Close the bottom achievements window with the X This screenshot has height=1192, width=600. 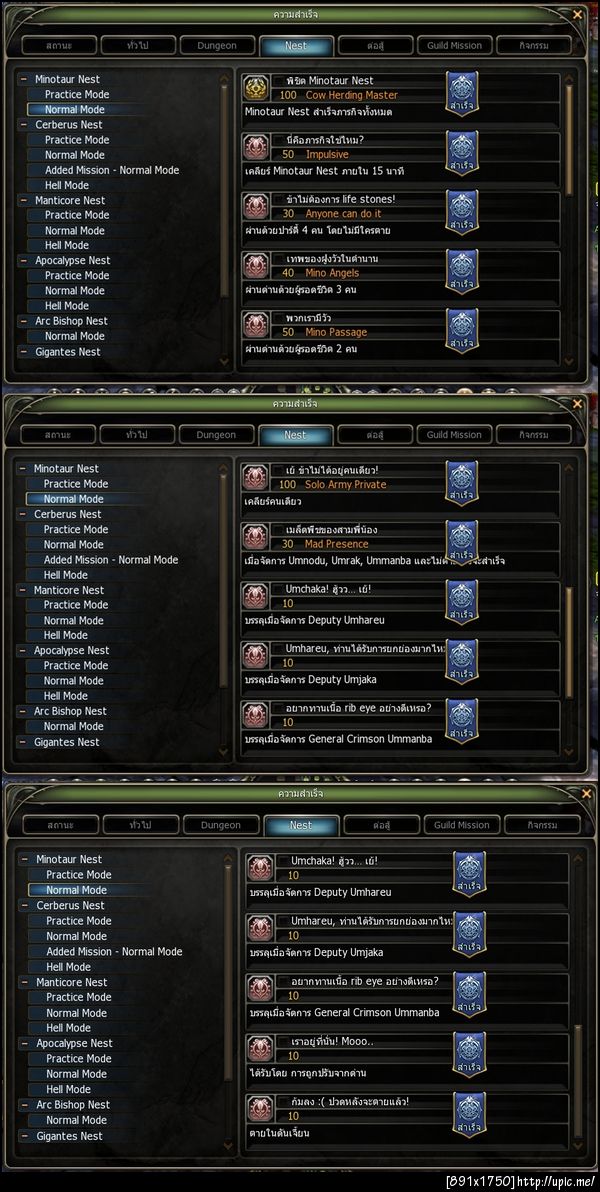click(x=586, y=794)
